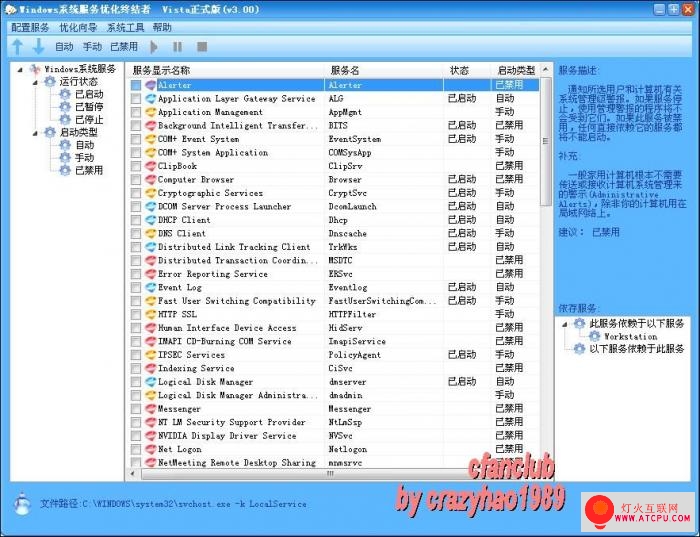Set startup type to 自动 in toolbar

[64, 46]
